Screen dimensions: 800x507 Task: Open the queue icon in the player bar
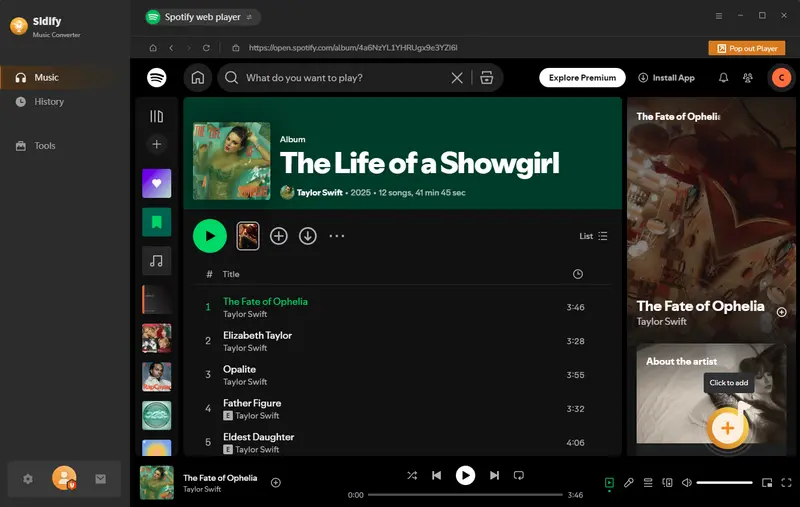click(x=648, y=482)
